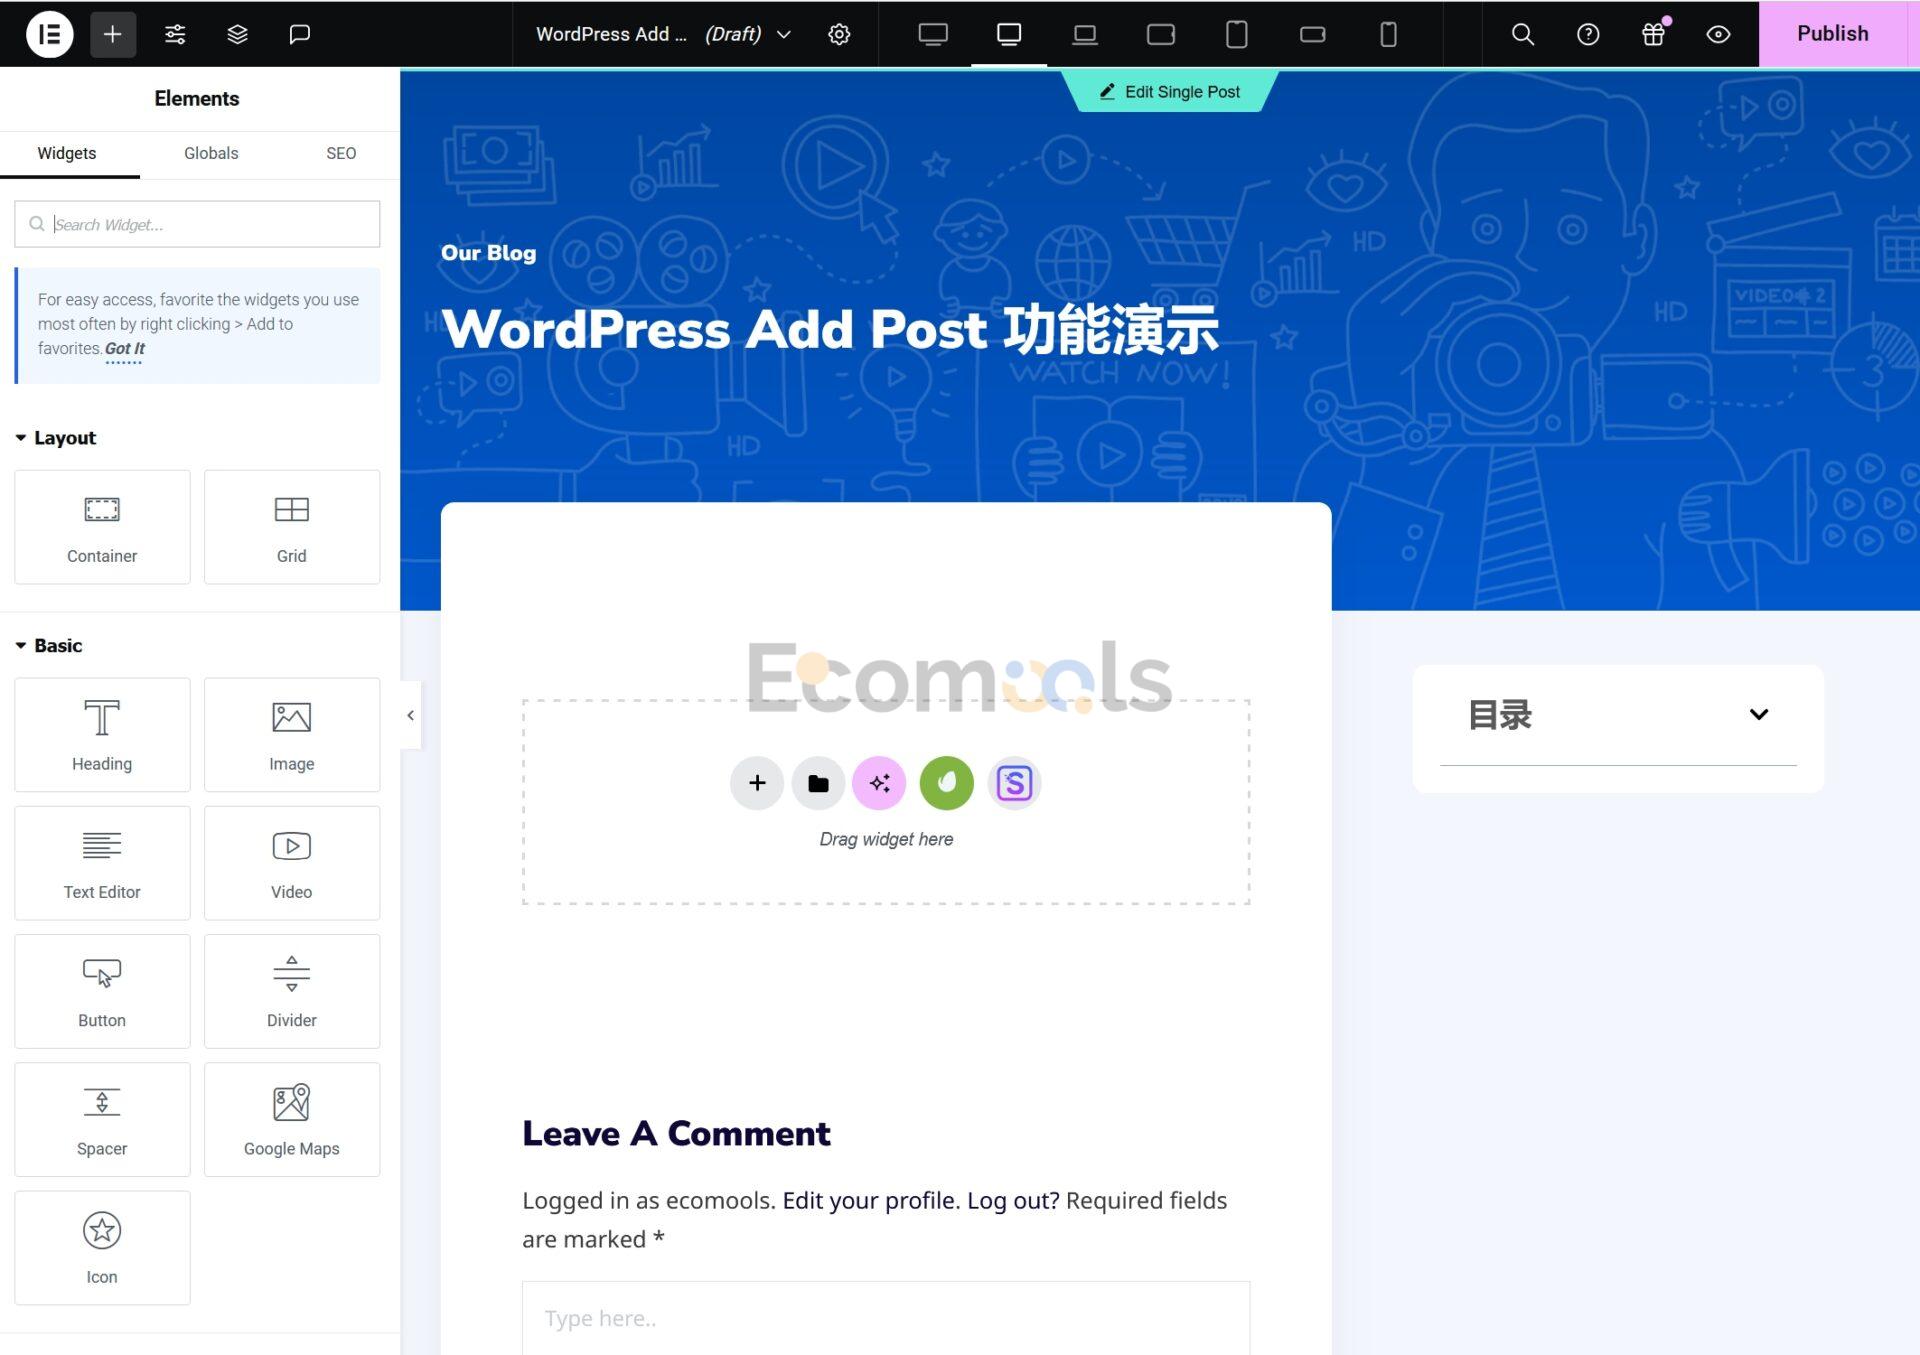Click the Leave A Comment heading
1920x1355 pixels.
click(x=676, y=1134)
